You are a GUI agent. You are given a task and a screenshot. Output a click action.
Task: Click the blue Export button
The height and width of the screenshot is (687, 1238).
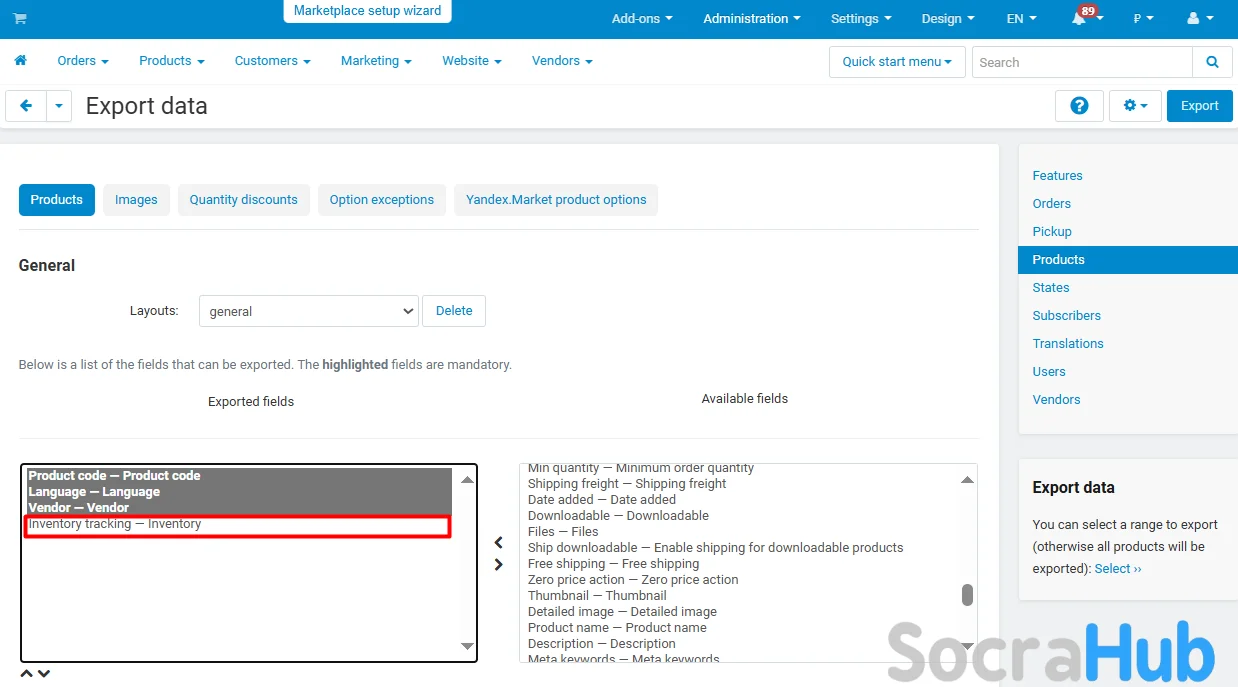1199,106
